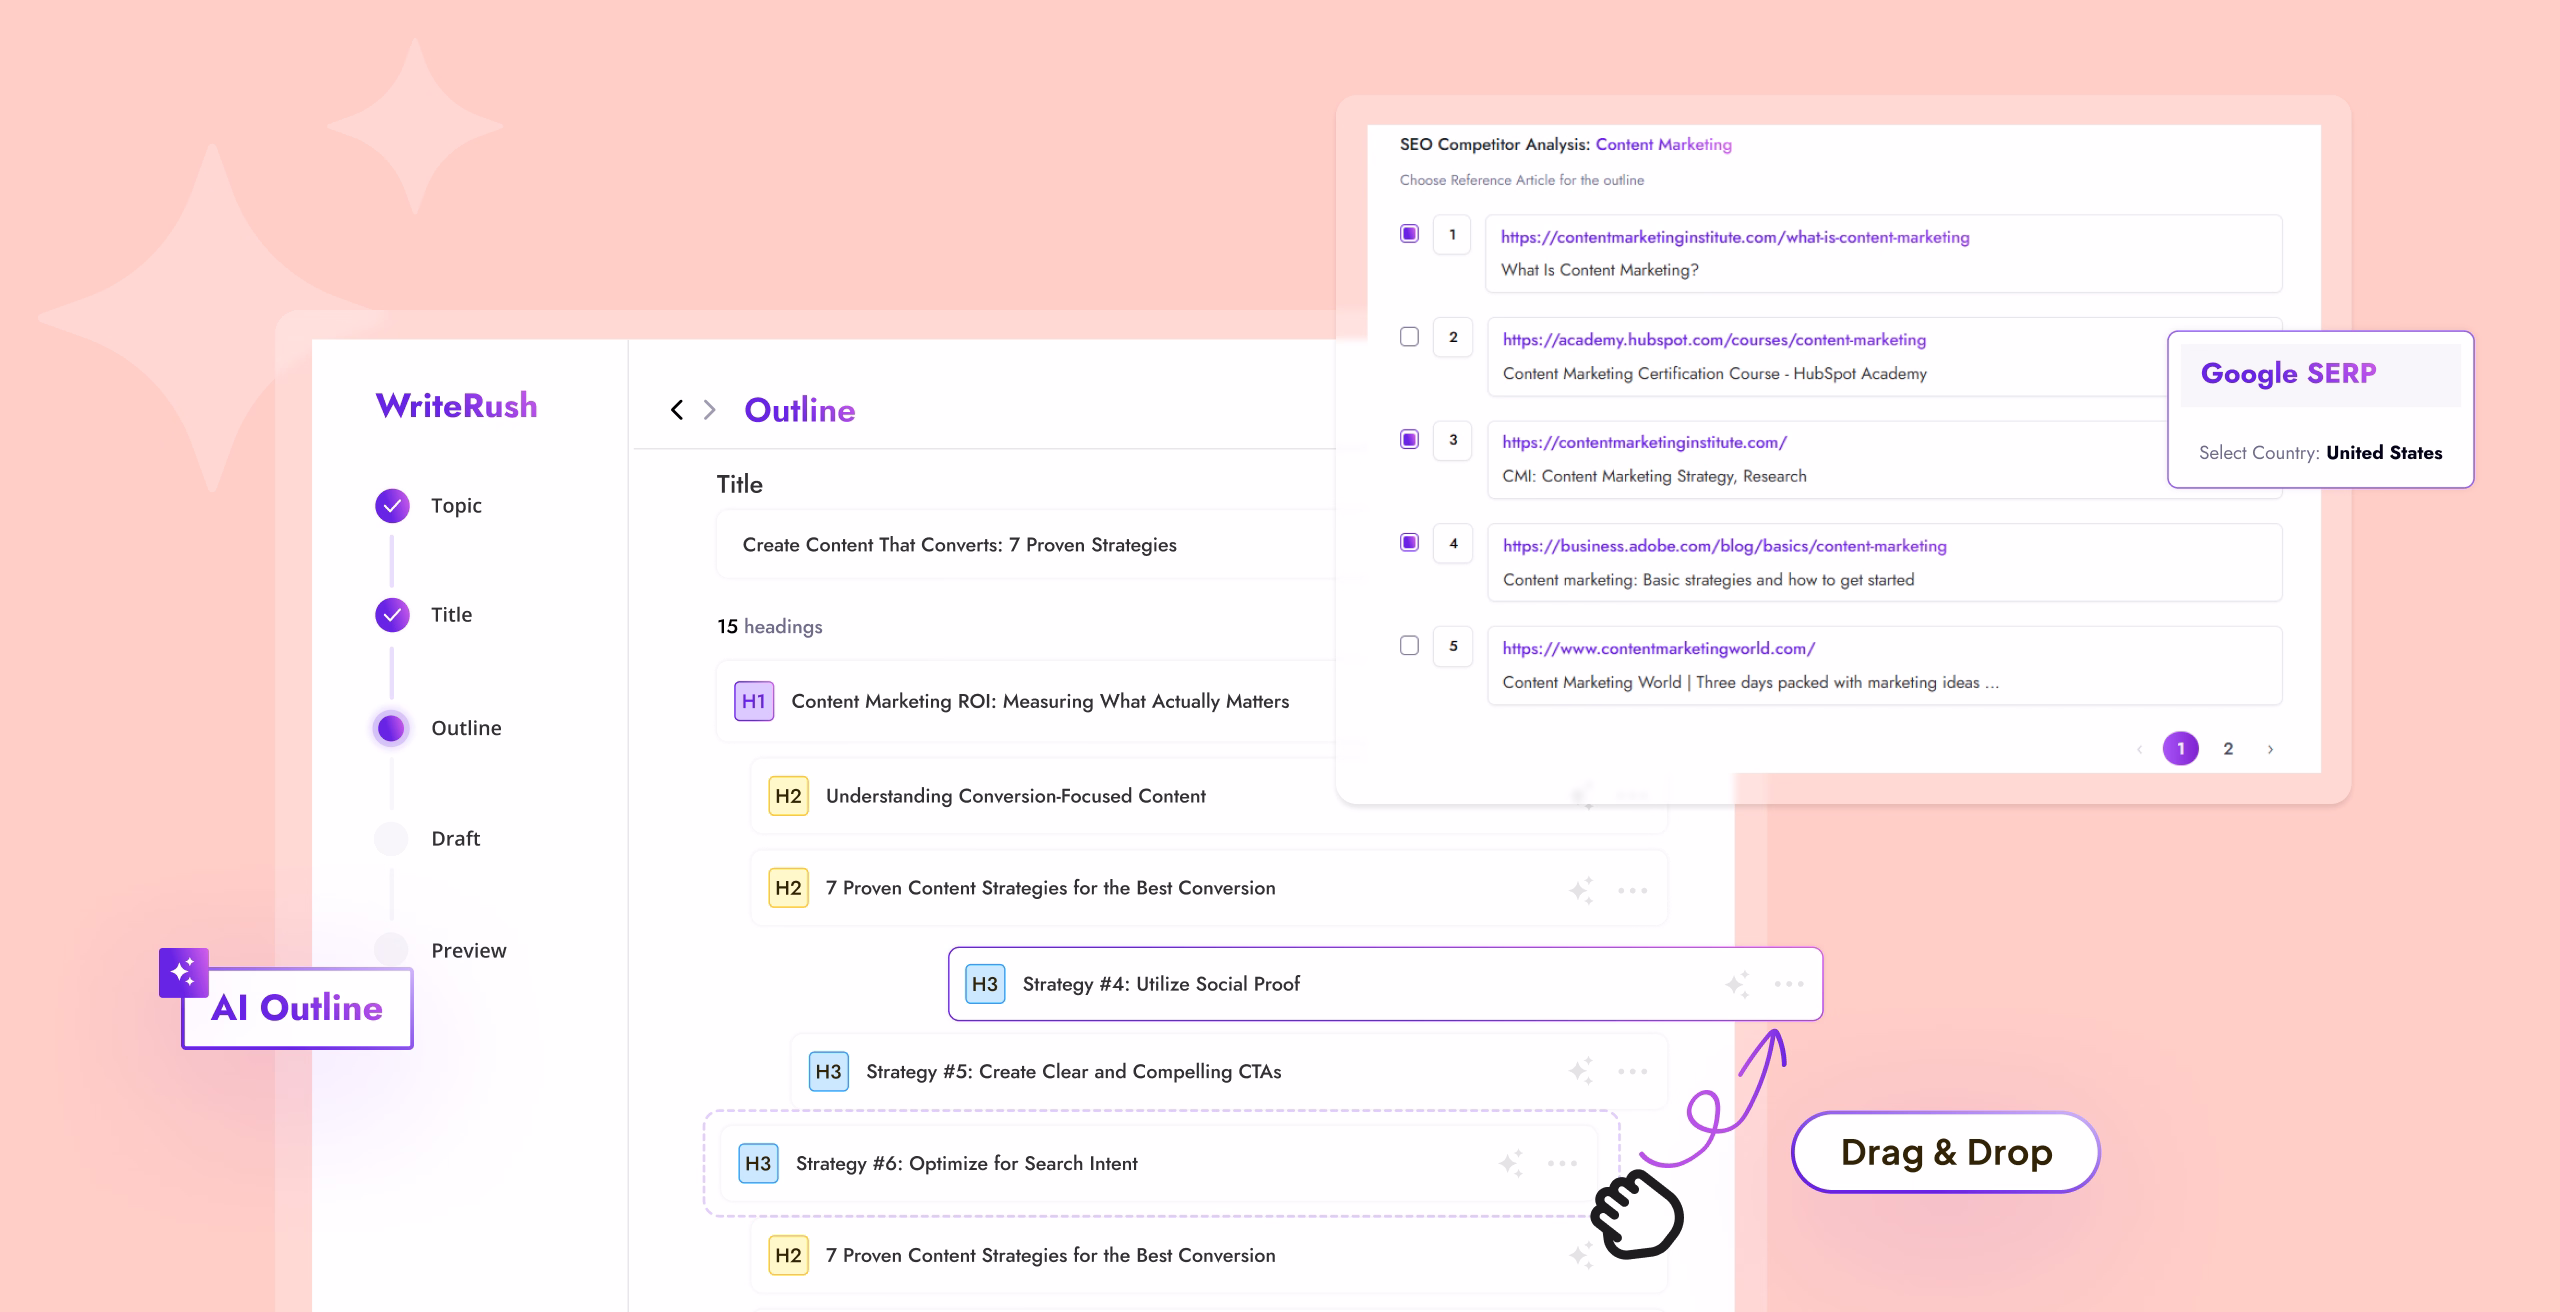Image resolution: width=2560 pixels, height=1312 pixels.
Task: Select Strategy #5: Create Clear and Compelling CTAs
Action: coord(1229,1072)
